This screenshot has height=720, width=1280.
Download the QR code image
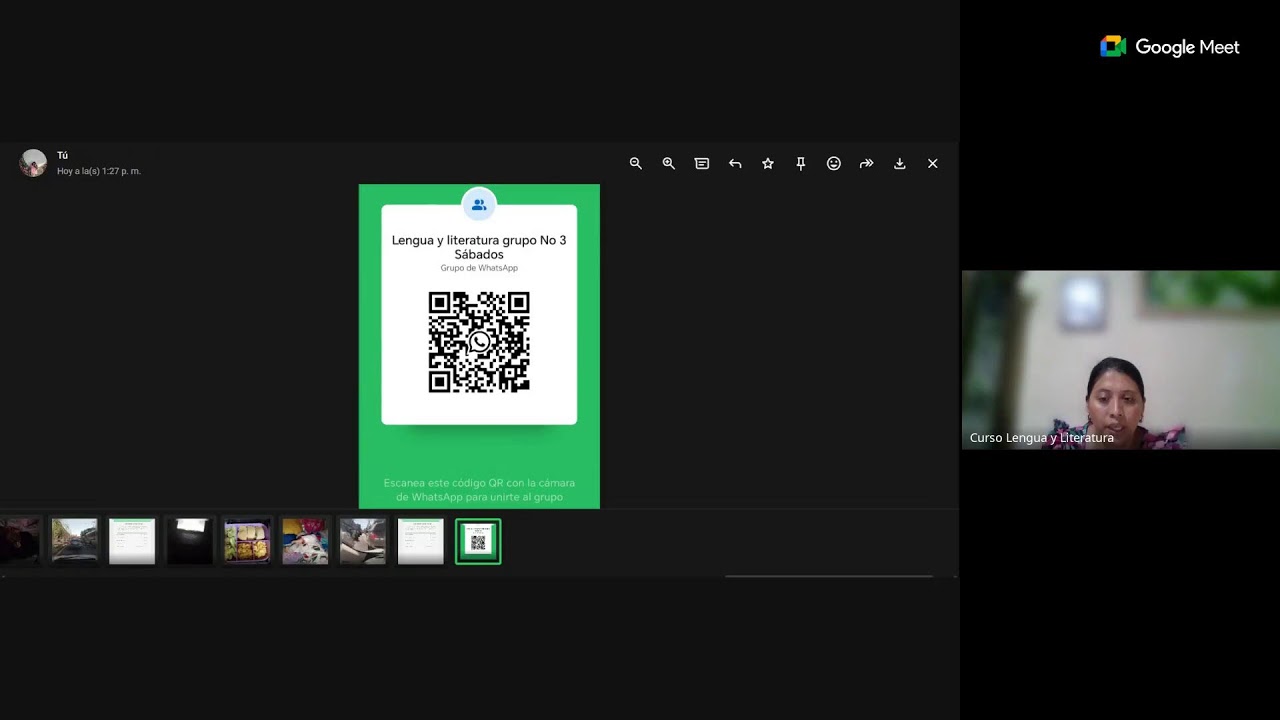899,164
